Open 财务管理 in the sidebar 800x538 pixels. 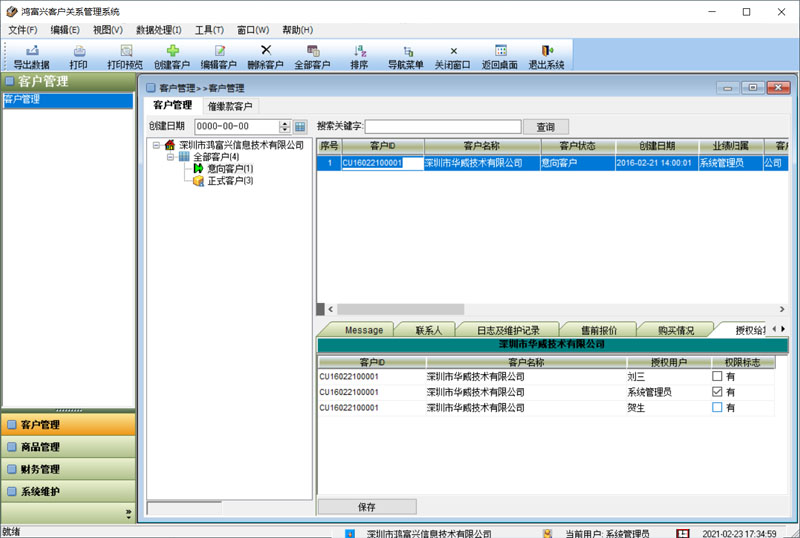coord(68,469)
